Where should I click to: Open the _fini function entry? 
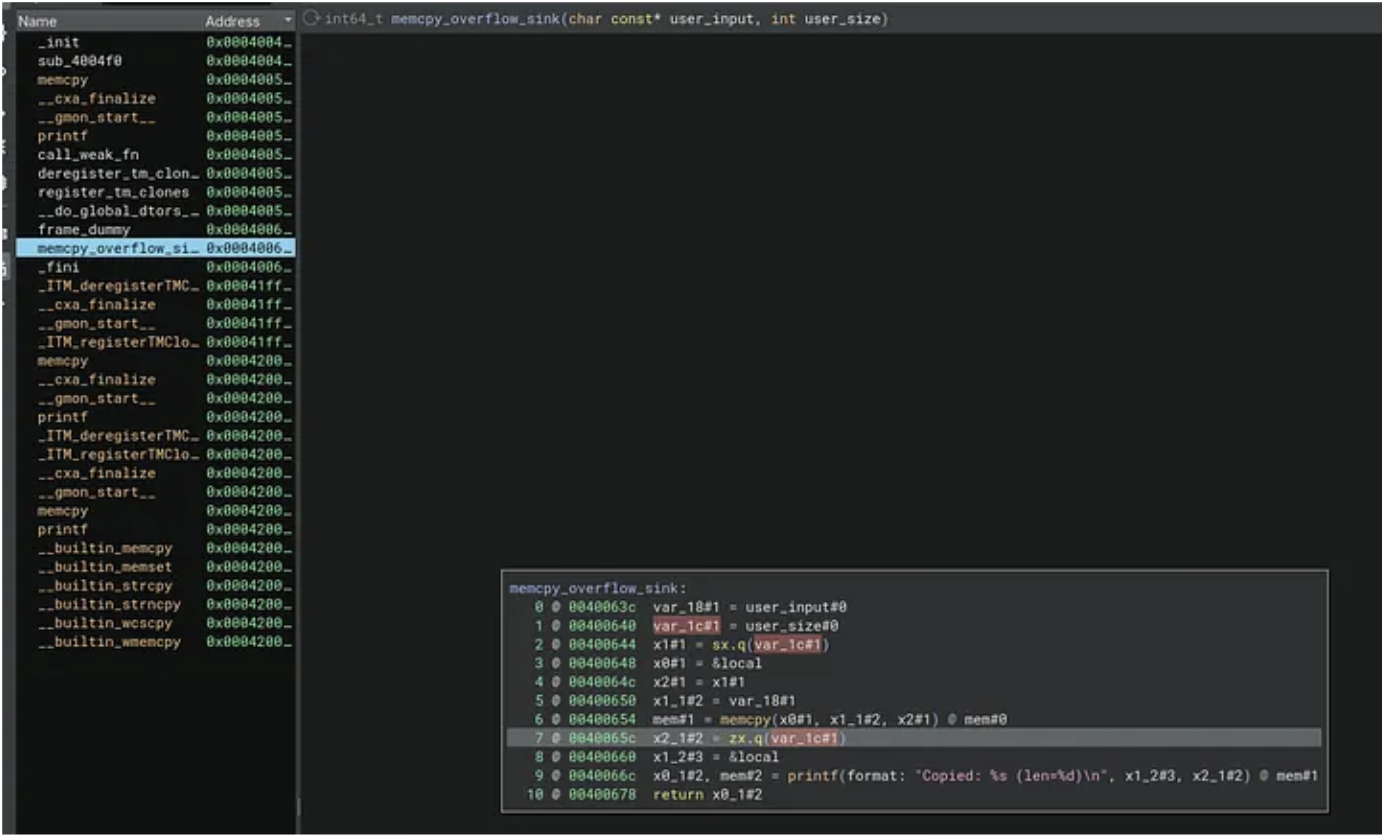pyautogui.click(x=58, y=267)
